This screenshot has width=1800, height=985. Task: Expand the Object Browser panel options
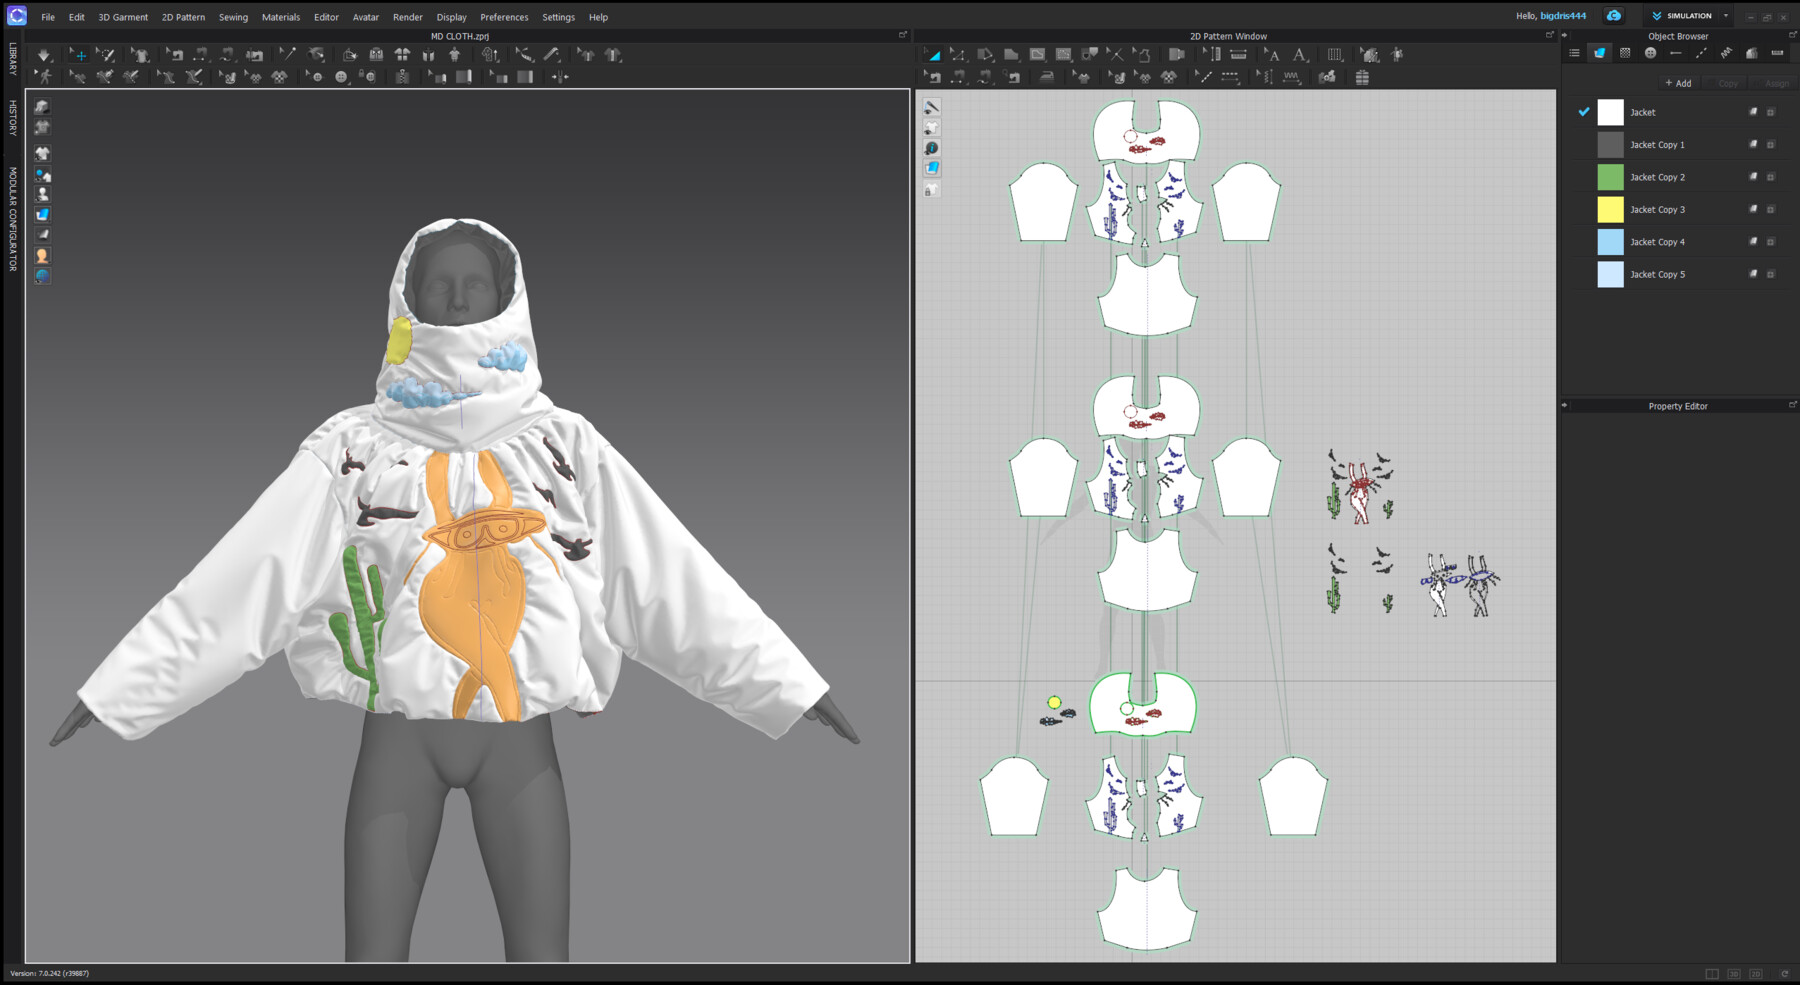(x=1564, y=36)
